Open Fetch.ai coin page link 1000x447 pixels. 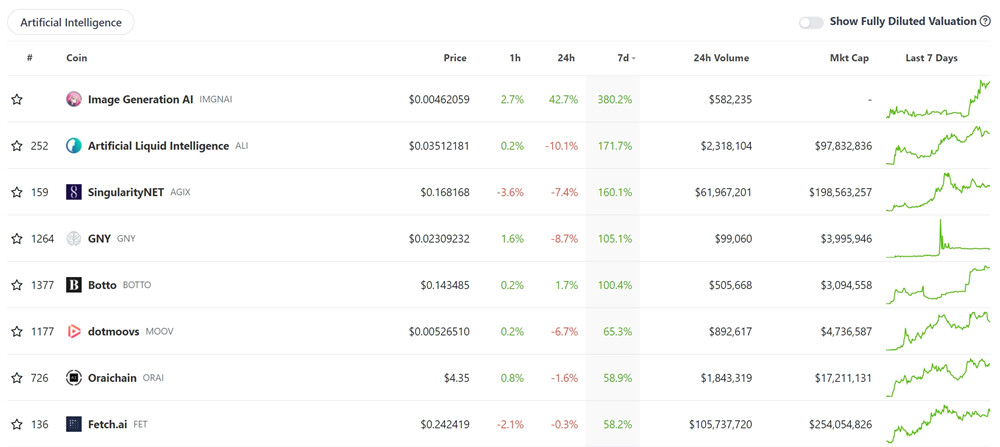(x=107, y=424)
